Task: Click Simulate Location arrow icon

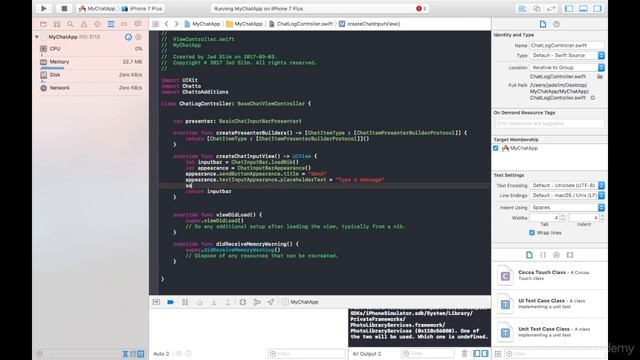Action: [271, 302]
